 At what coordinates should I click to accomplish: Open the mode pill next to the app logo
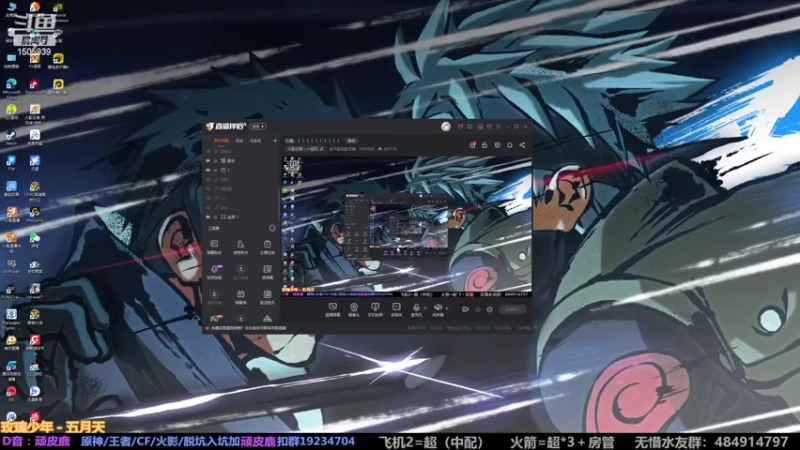tap(258, 127)
